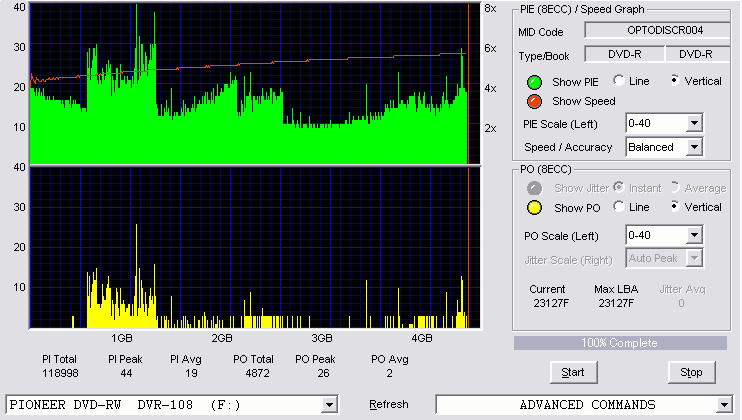Image resolution: width=742 pixels, height=420 pixels.
Task: Select Line mode for PIE graph
Action: coord(618,80)
